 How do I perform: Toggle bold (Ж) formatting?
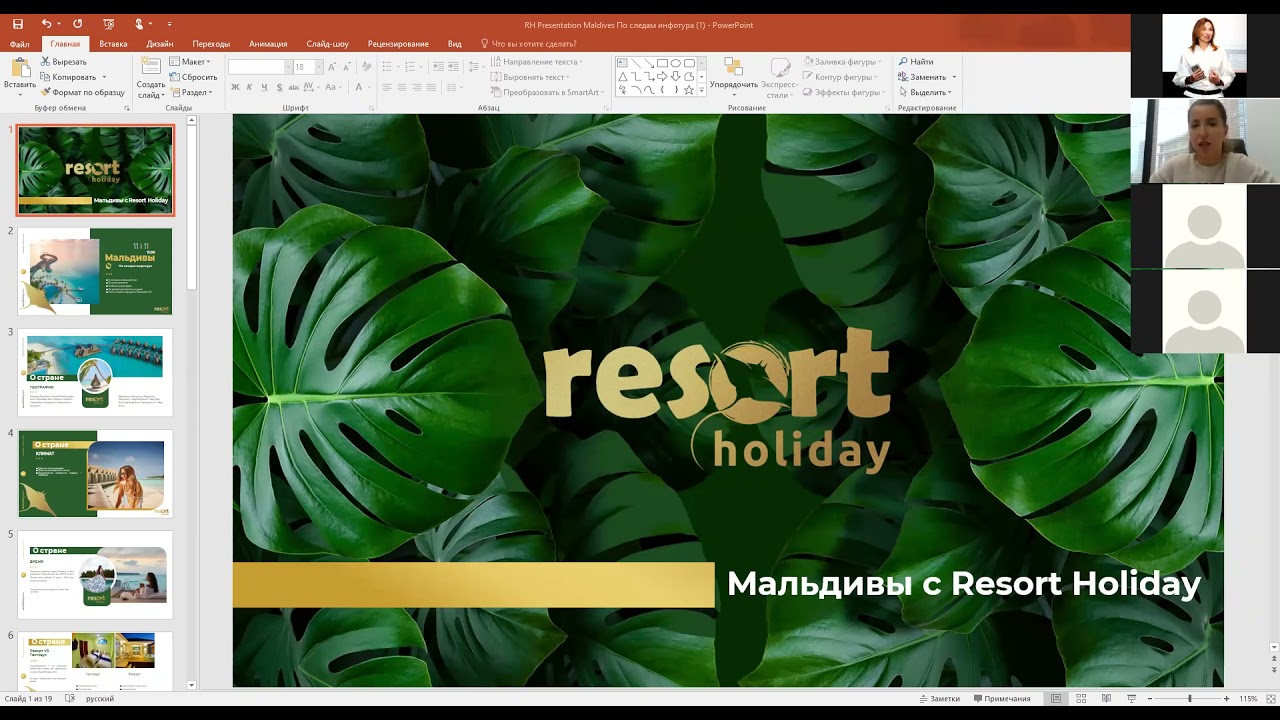tap(235, 88)
